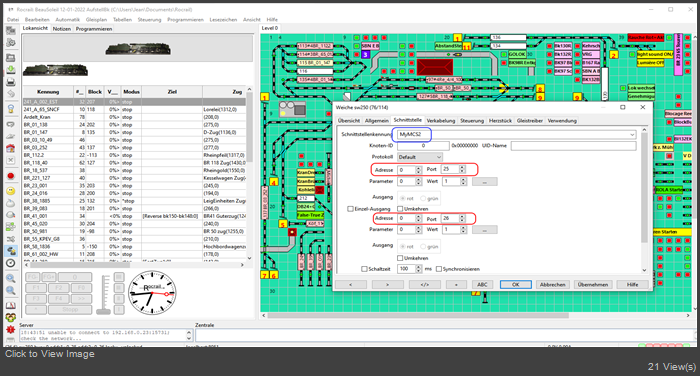Click the three-faces icon above the bug

[x=11, y=318]
